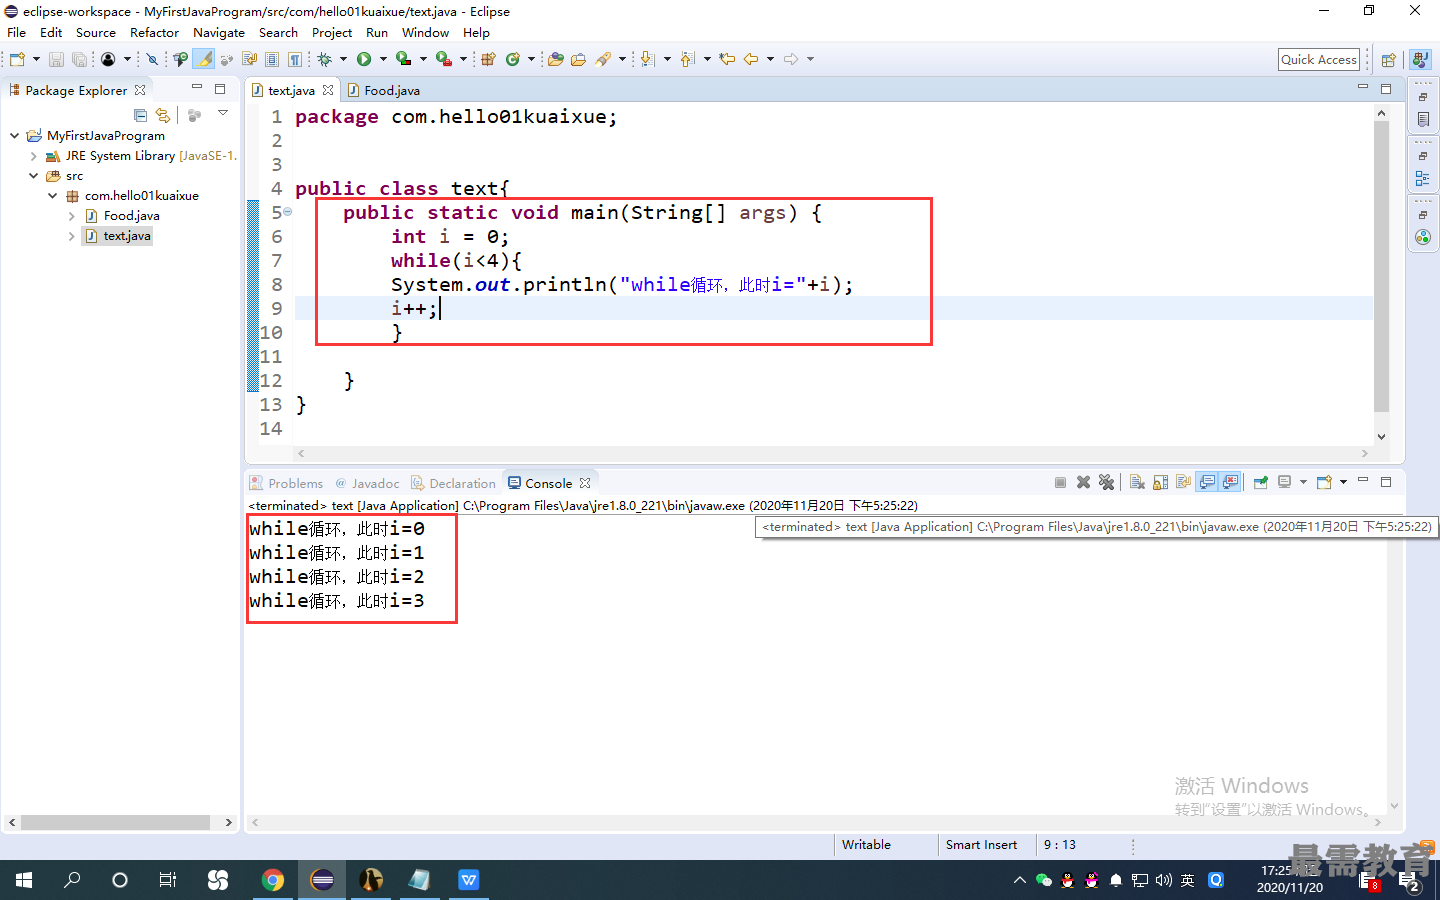Image resolution: width=1440 pixels, height=900 pixels.
Task: Click the Search flashlight icon
Action: point(603,59)
